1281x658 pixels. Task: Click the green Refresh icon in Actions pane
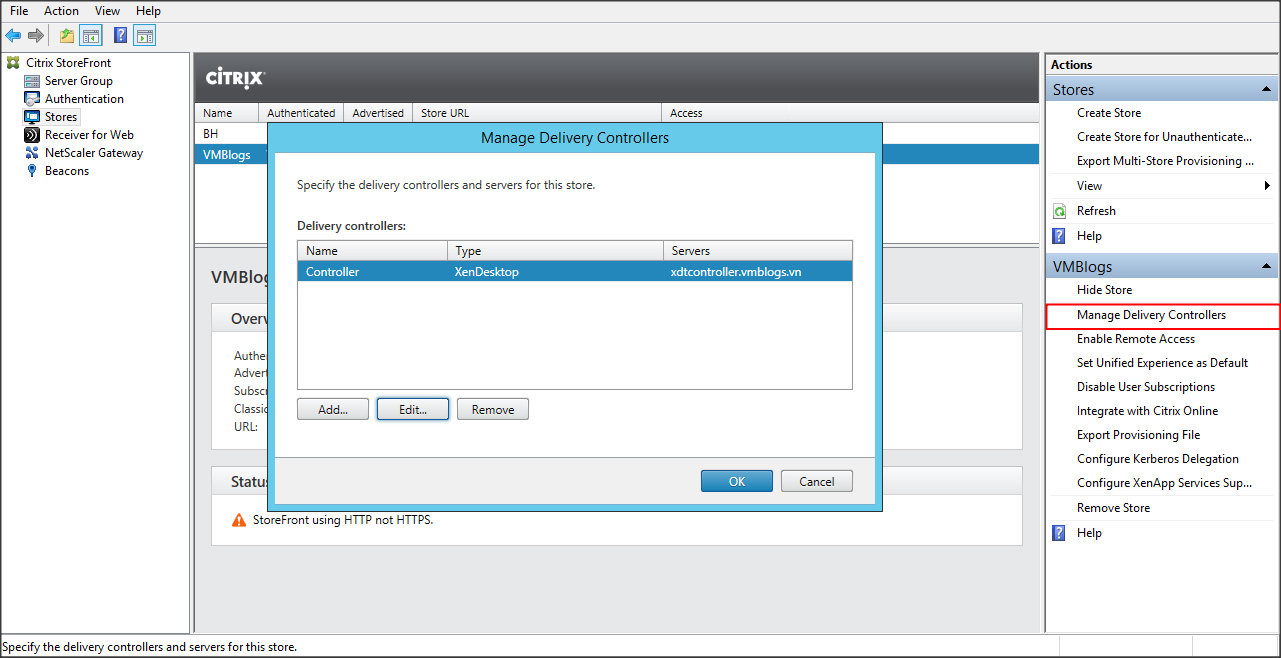pyautogui.click(x=1059, y=211)
